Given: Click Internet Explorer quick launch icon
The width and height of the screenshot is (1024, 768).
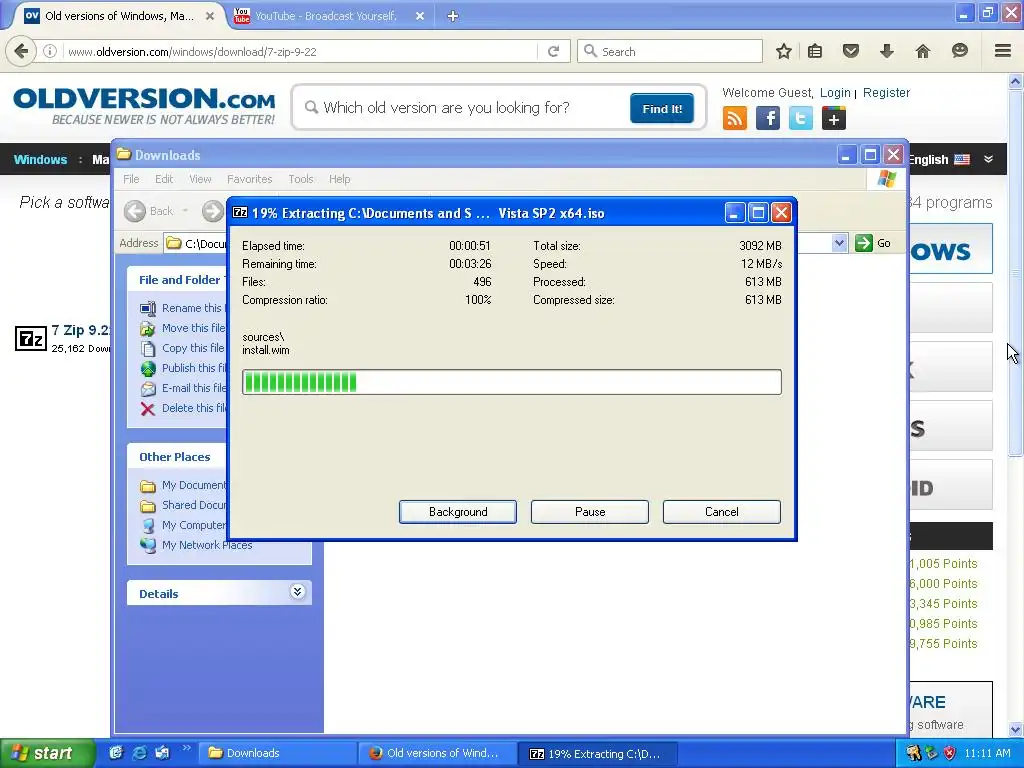Looking at the screenshot, I should (x=139, y=753).
